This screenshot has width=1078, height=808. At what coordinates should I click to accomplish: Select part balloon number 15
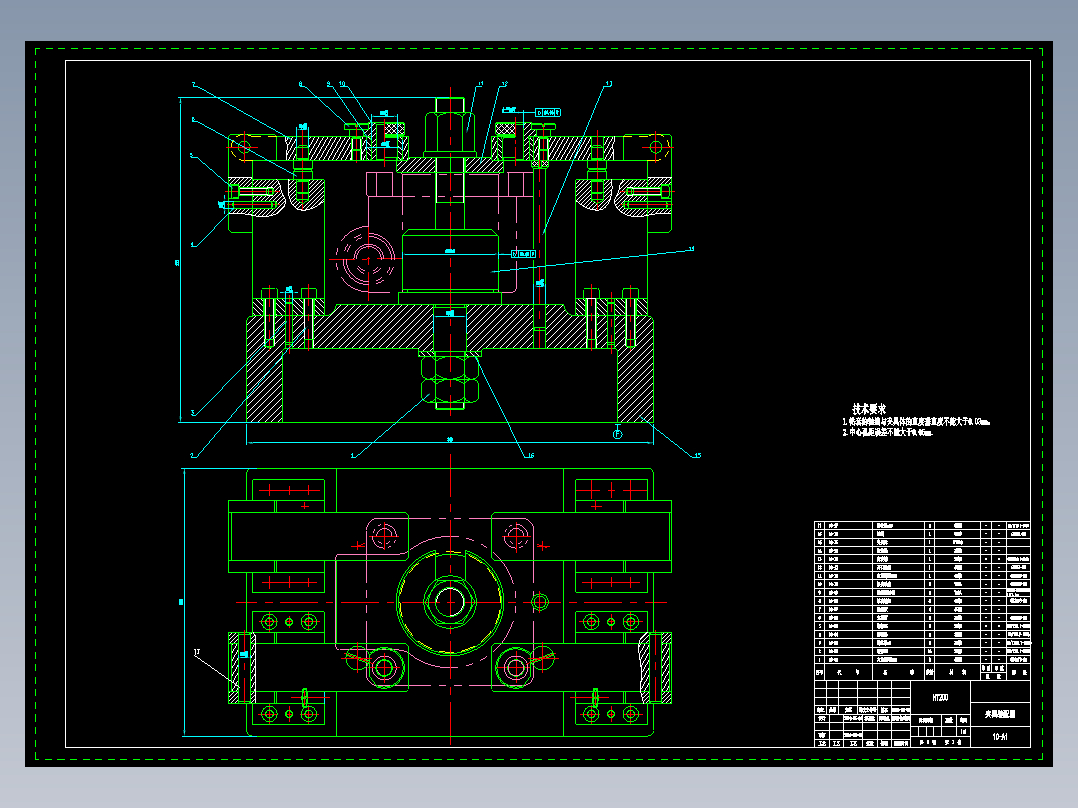tap(697, 455)
